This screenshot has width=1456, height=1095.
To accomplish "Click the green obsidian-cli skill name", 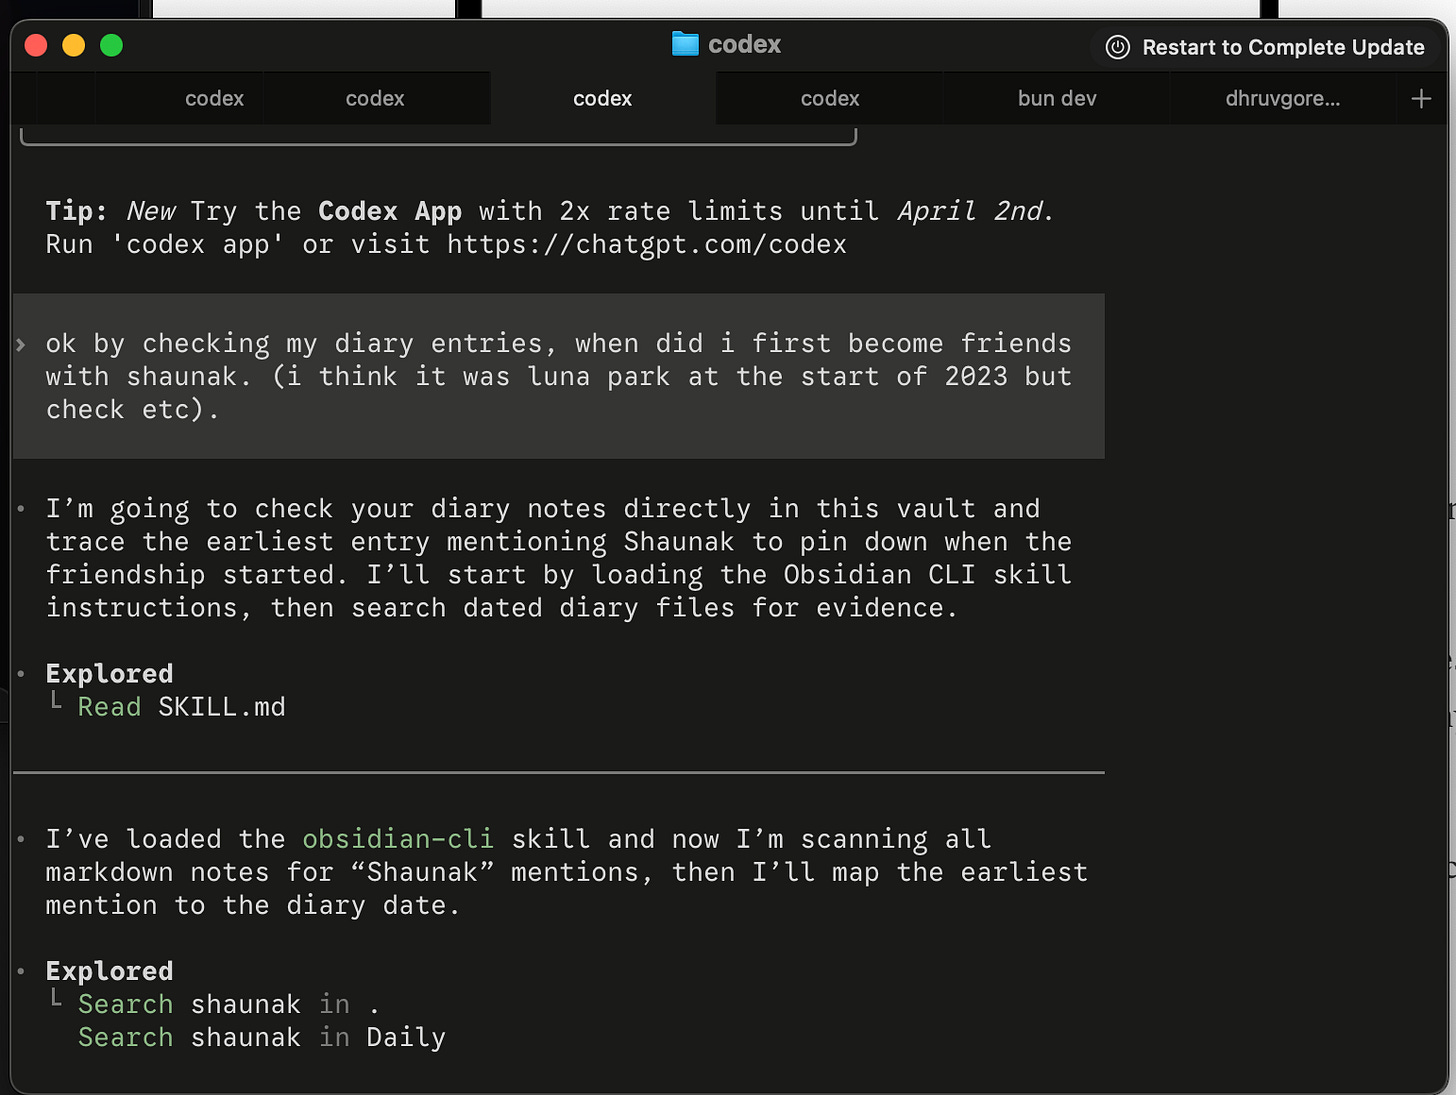I will pos(398,839).
